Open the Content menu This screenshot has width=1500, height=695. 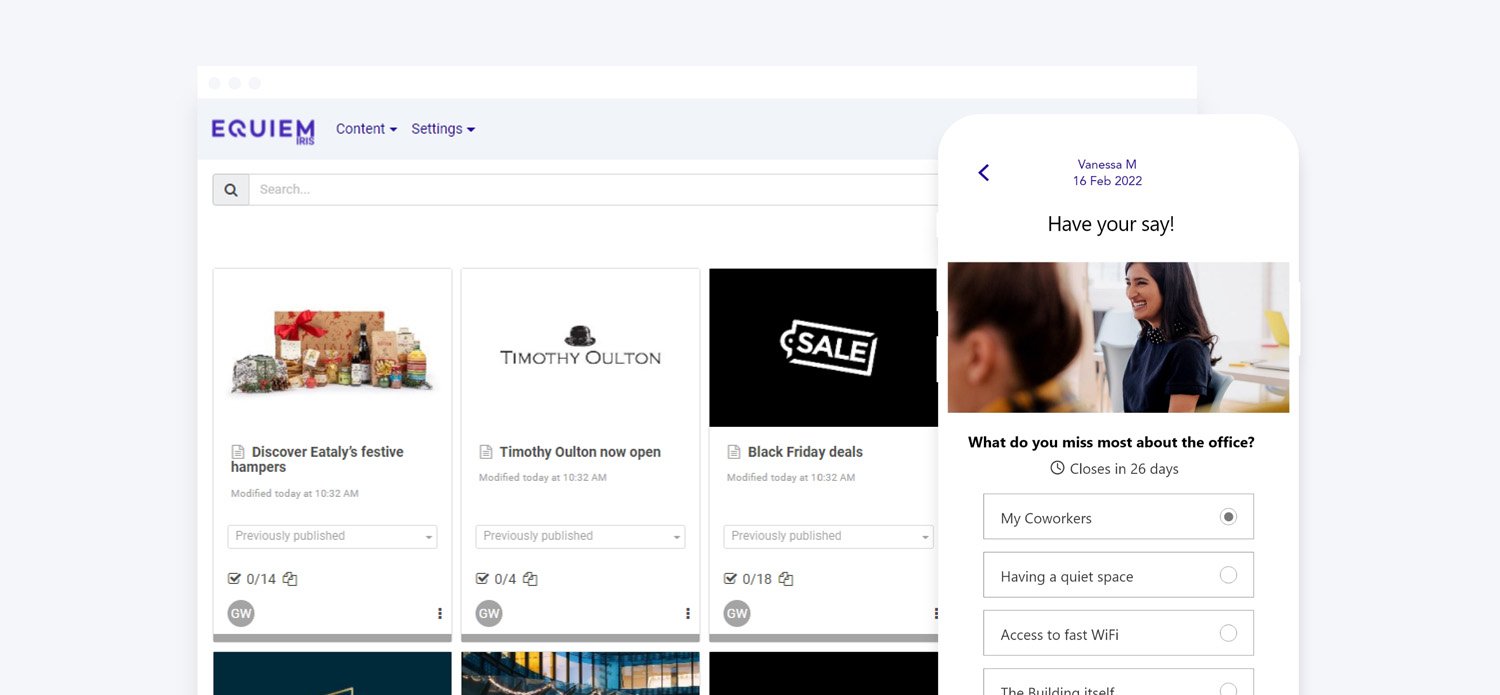(366, 129)
